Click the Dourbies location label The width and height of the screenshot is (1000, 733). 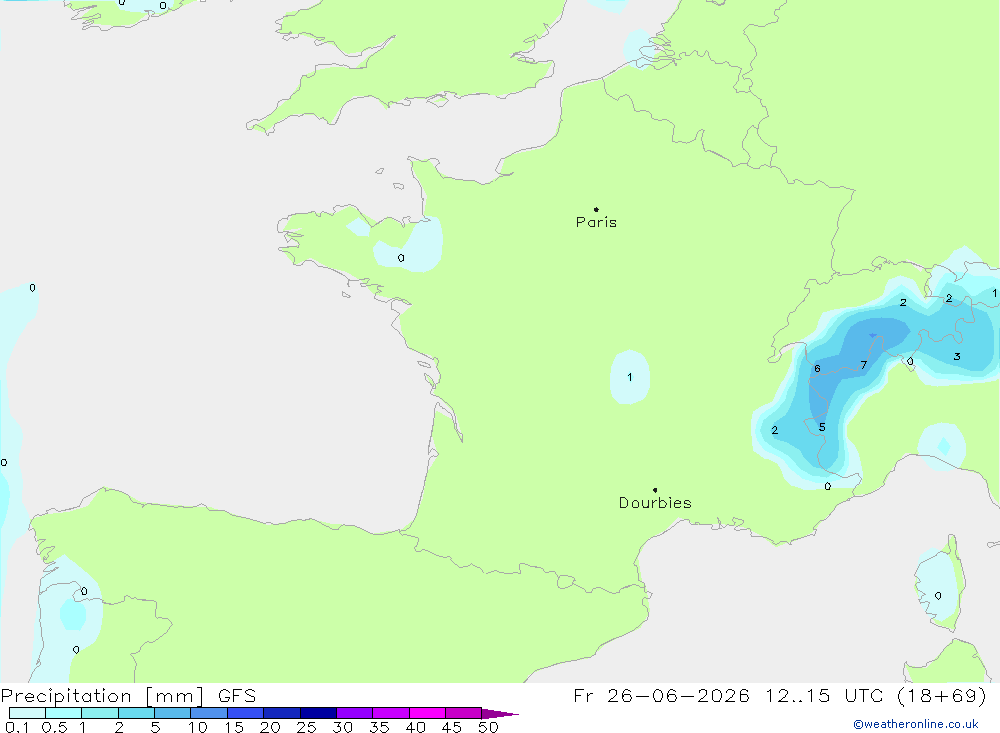coord(655,503)
